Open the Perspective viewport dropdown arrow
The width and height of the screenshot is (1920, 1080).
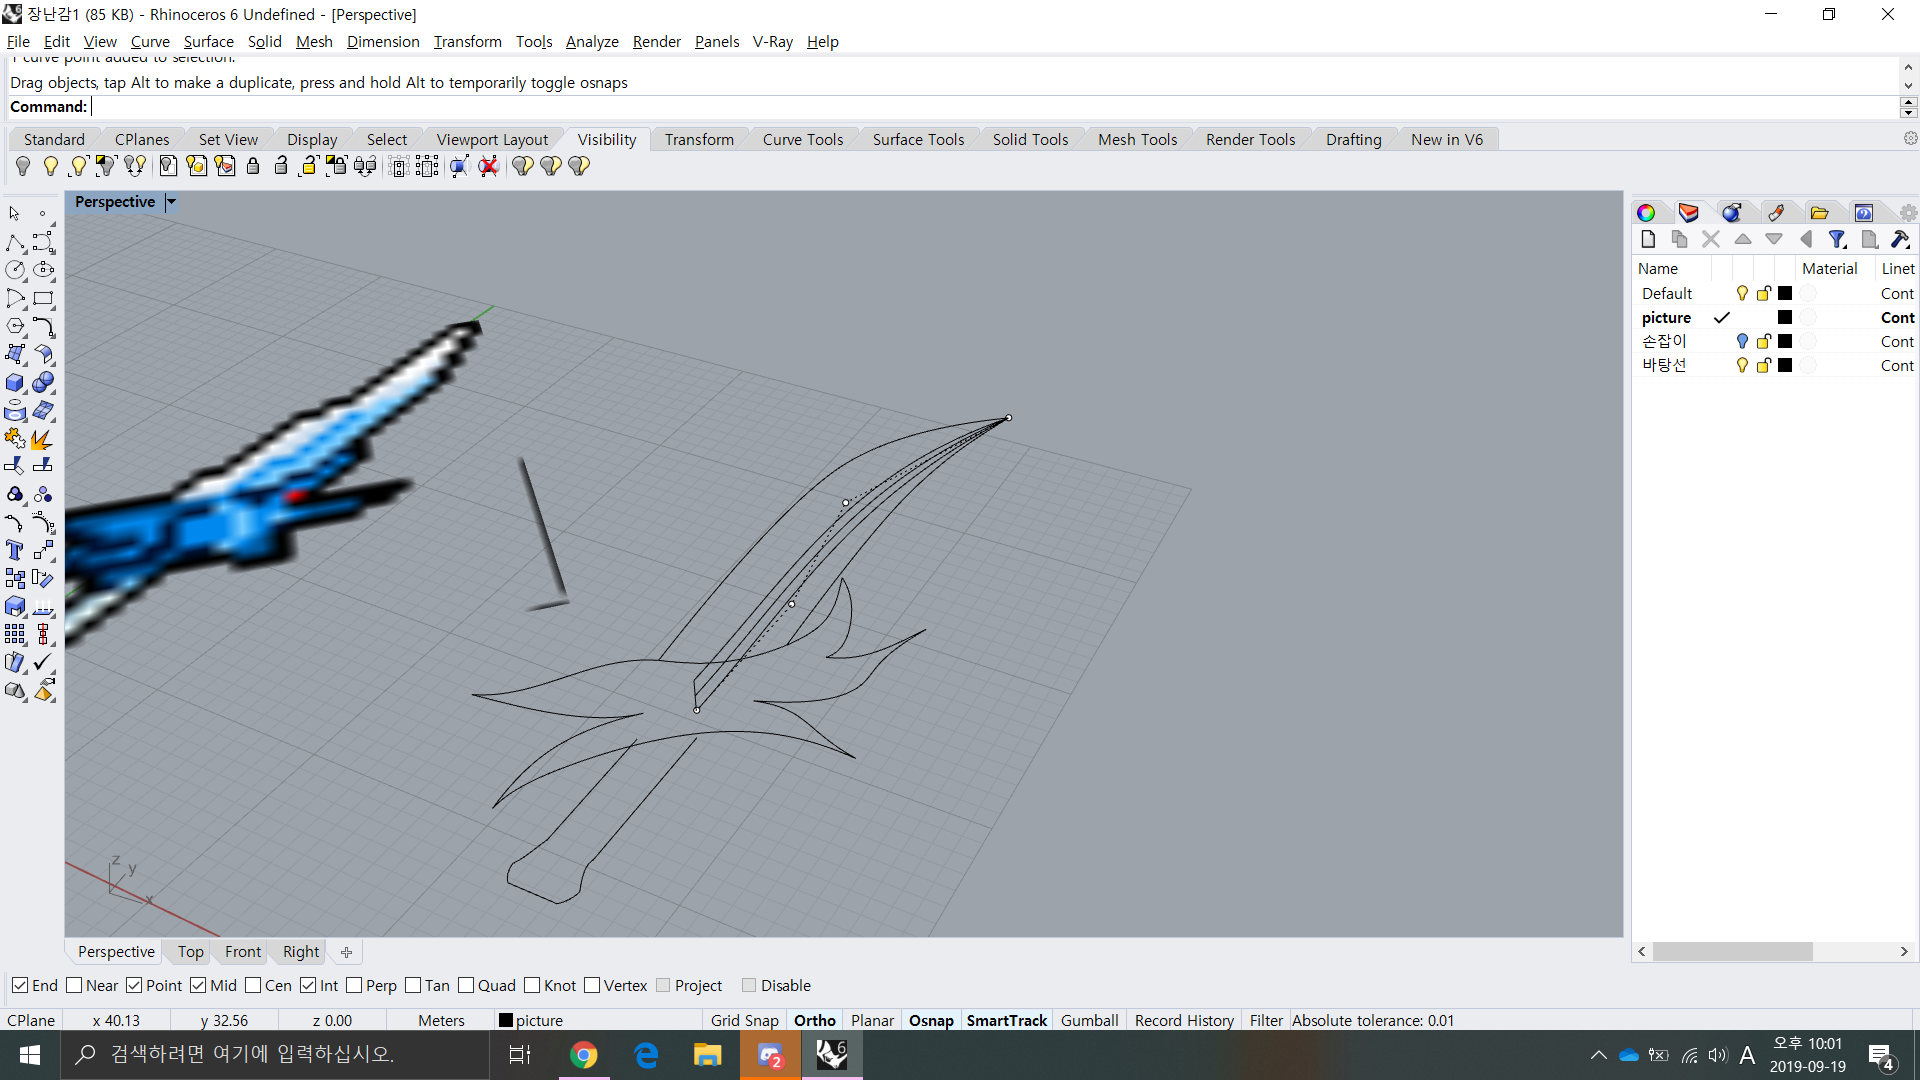click(x=171, y=202)
